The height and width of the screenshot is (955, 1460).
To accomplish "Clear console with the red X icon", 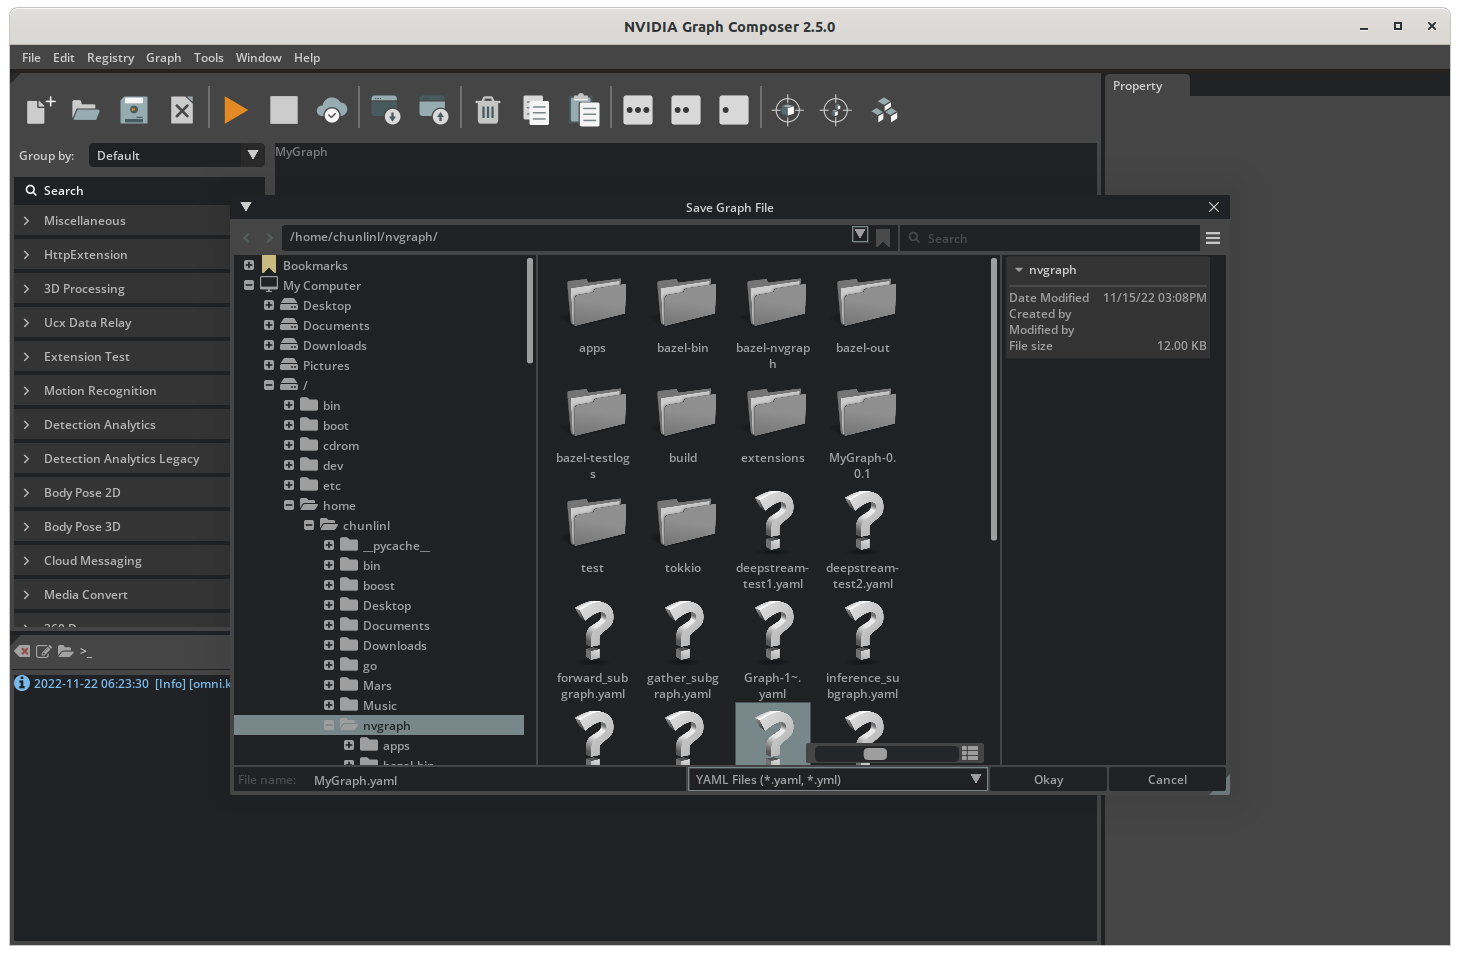I will pyautogui.click(x=23, y=651).
